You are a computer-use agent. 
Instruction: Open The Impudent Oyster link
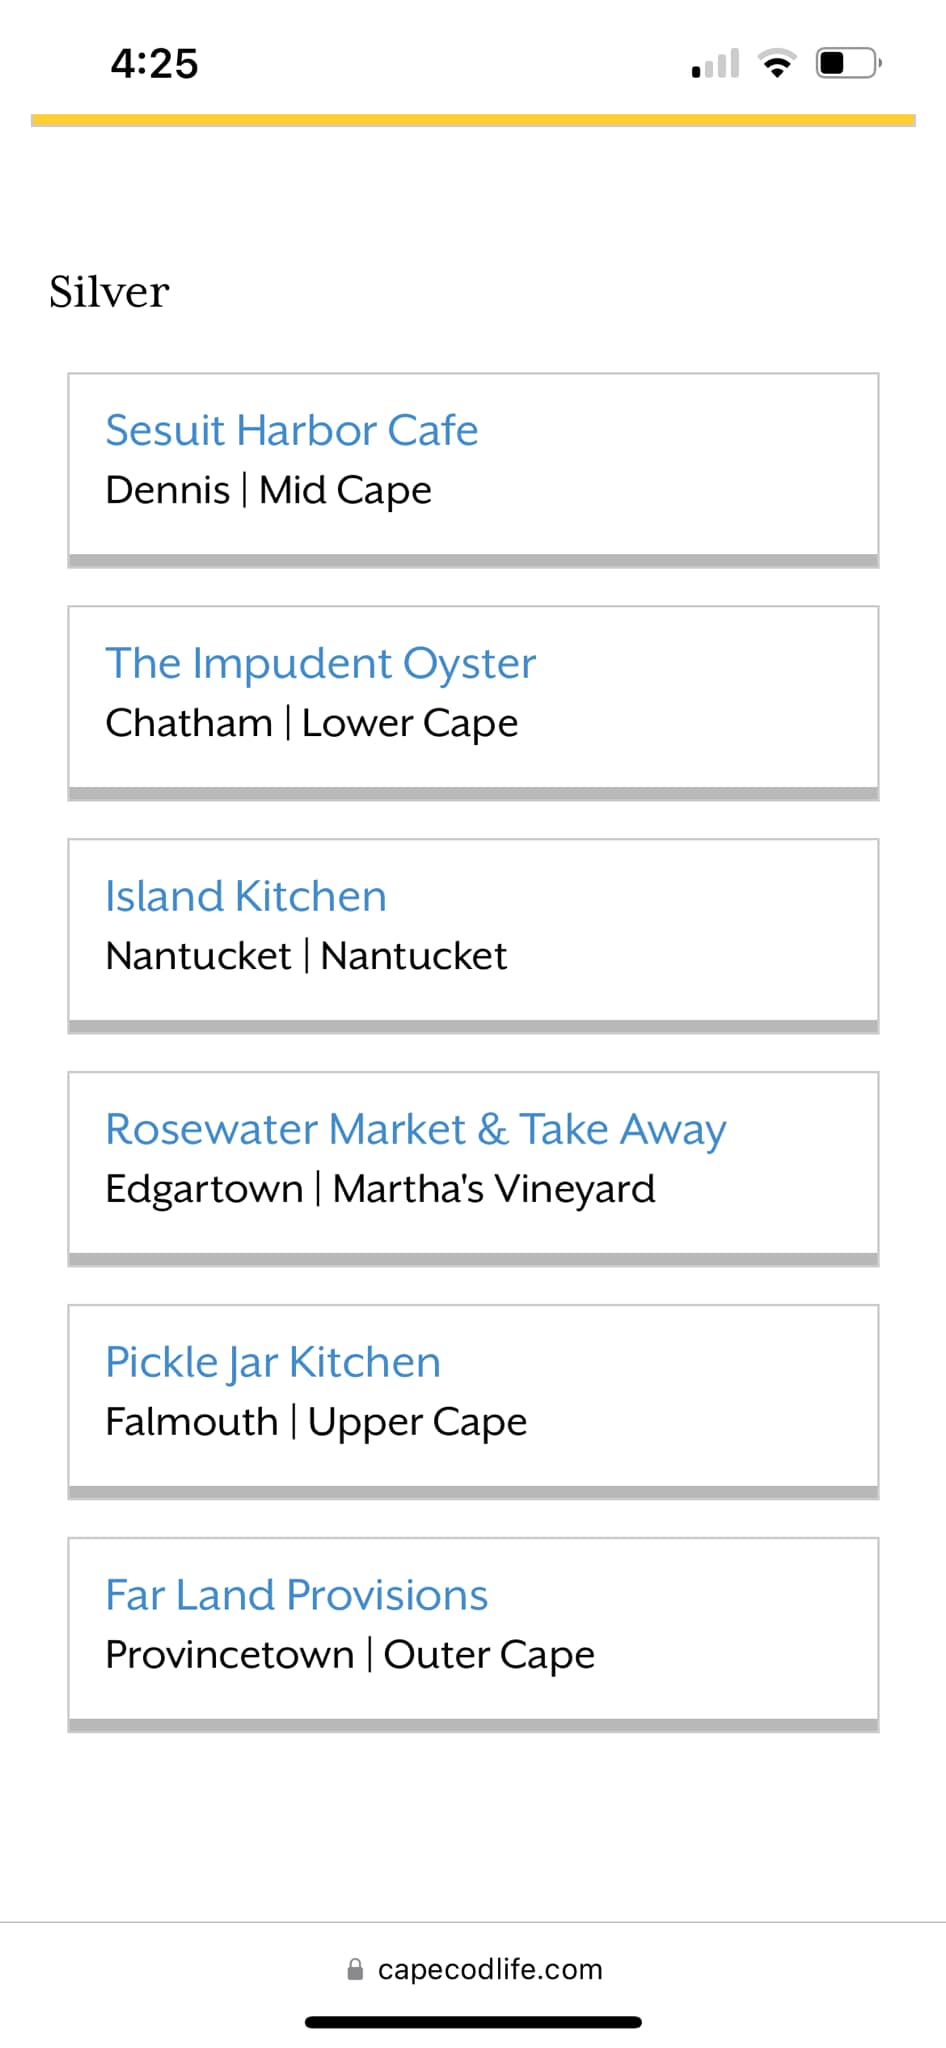(x=321, y=664)
